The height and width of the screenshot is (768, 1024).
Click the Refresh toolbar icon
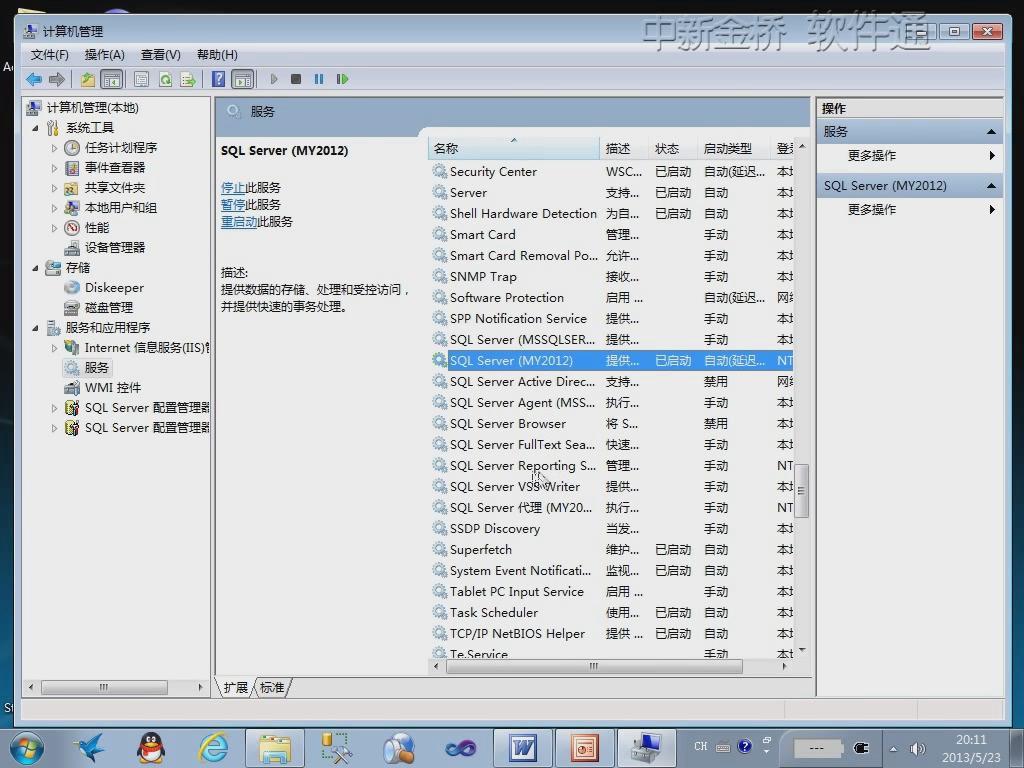pos(165,79)
